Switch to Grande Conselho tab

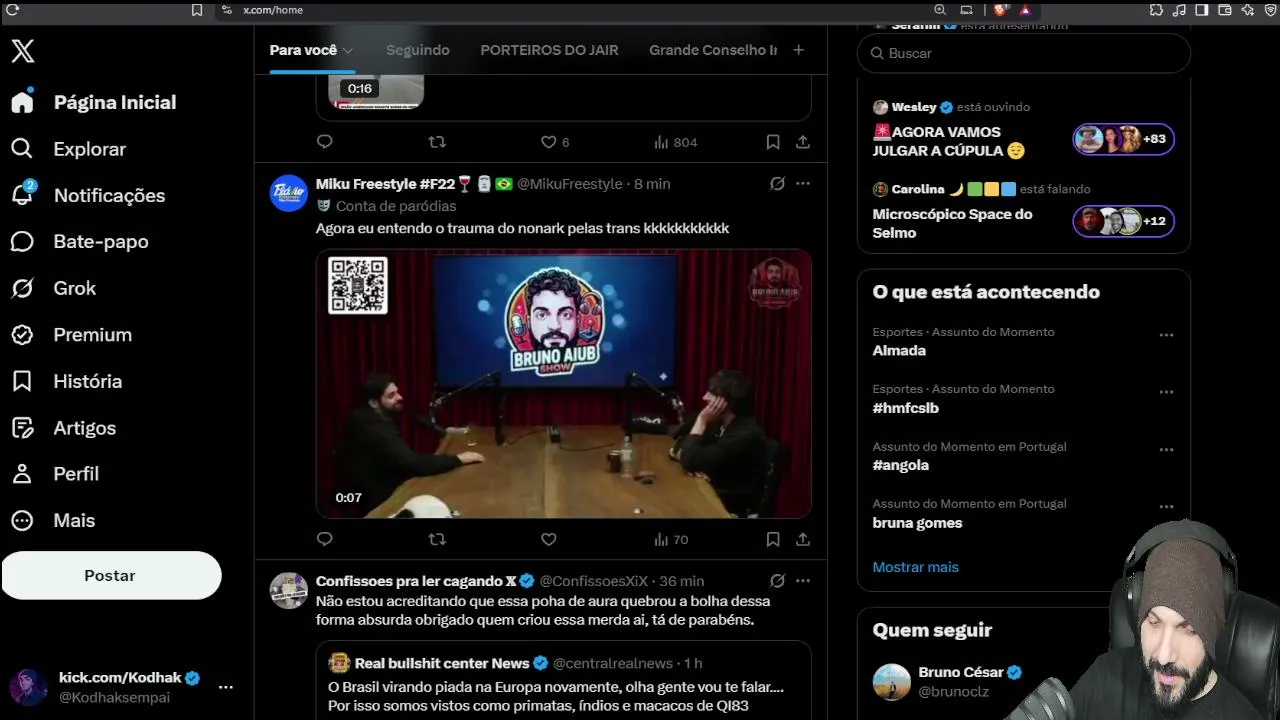(x=713, y=50)
